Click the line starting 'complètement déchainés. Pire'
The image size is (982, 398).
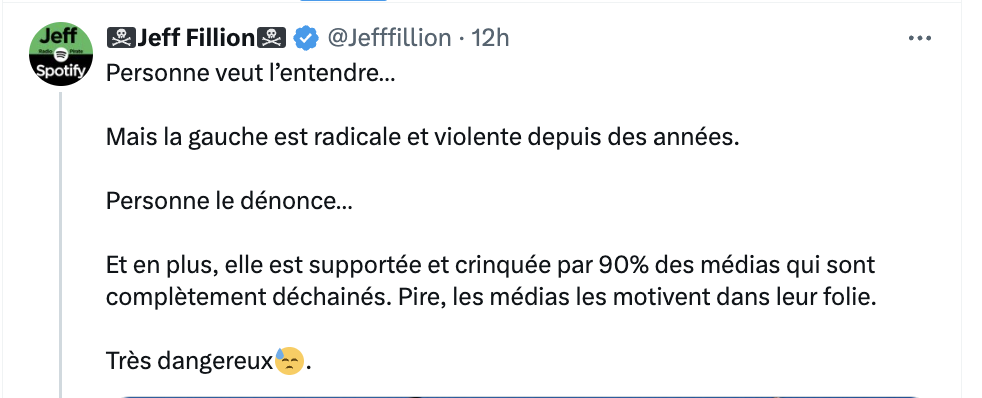click(490, 298)
